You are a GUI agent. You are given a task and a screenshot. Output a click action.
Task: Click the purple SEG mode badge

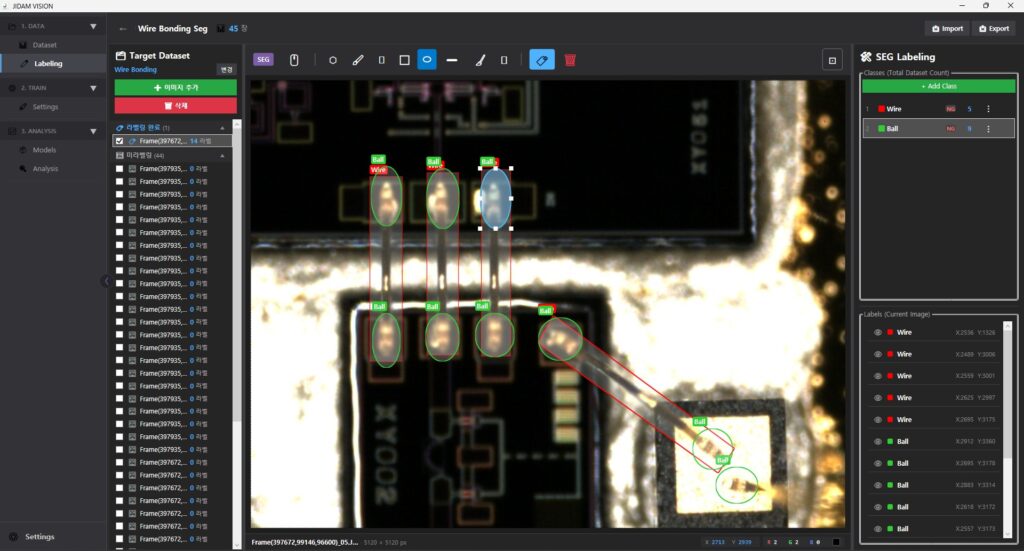pos(263,59)
